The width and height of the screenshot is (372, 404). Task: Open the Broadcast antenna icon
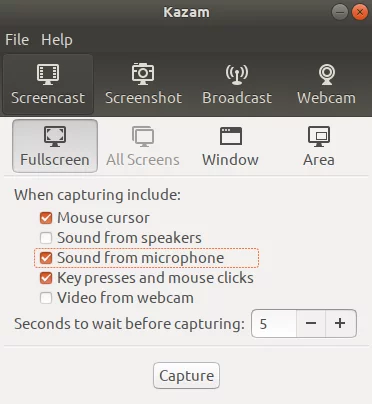[237, 74]
